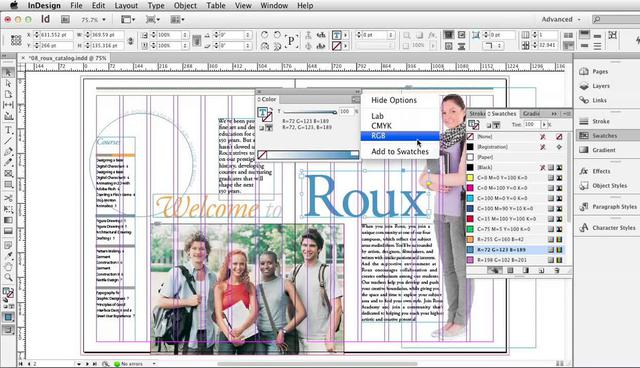The image size is (640, 368).
Task: Select the Type tool
Action: (8, 130)
